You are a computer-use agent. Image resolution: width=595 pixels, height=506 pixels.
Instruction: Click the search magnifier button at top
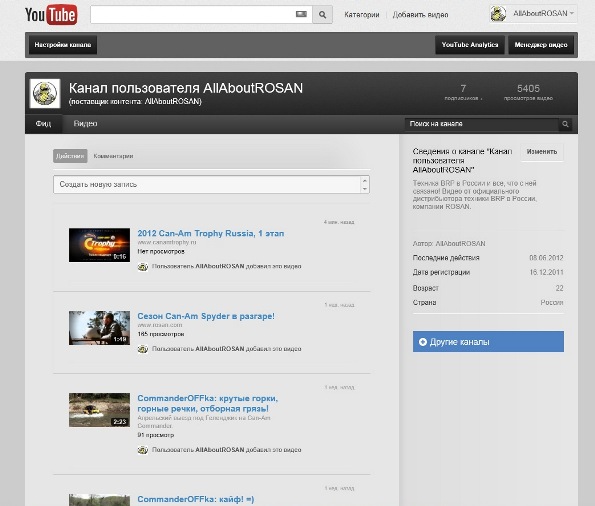point(323,14)
